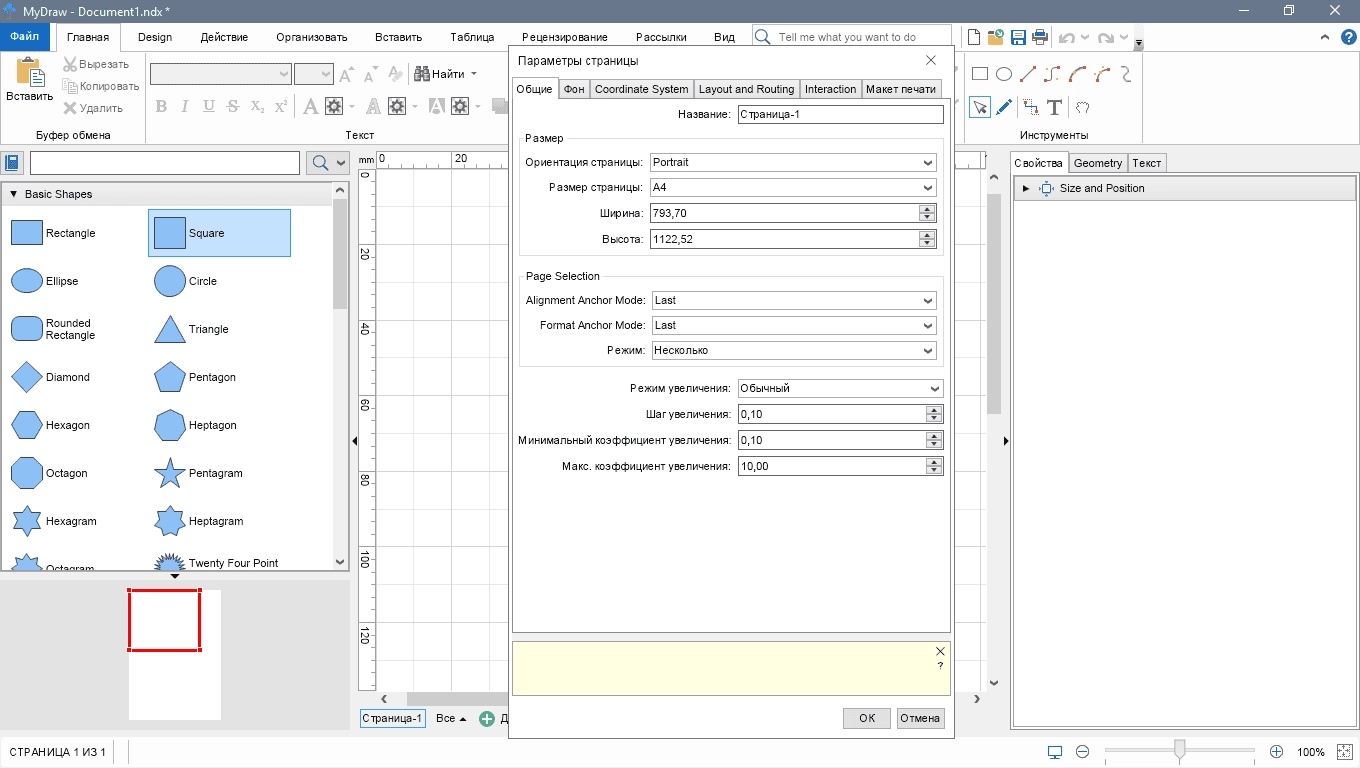The image size is (1360, 768).
Task: Select the Square shape in library
Action: pyautogui.click(x=219, y=233)
